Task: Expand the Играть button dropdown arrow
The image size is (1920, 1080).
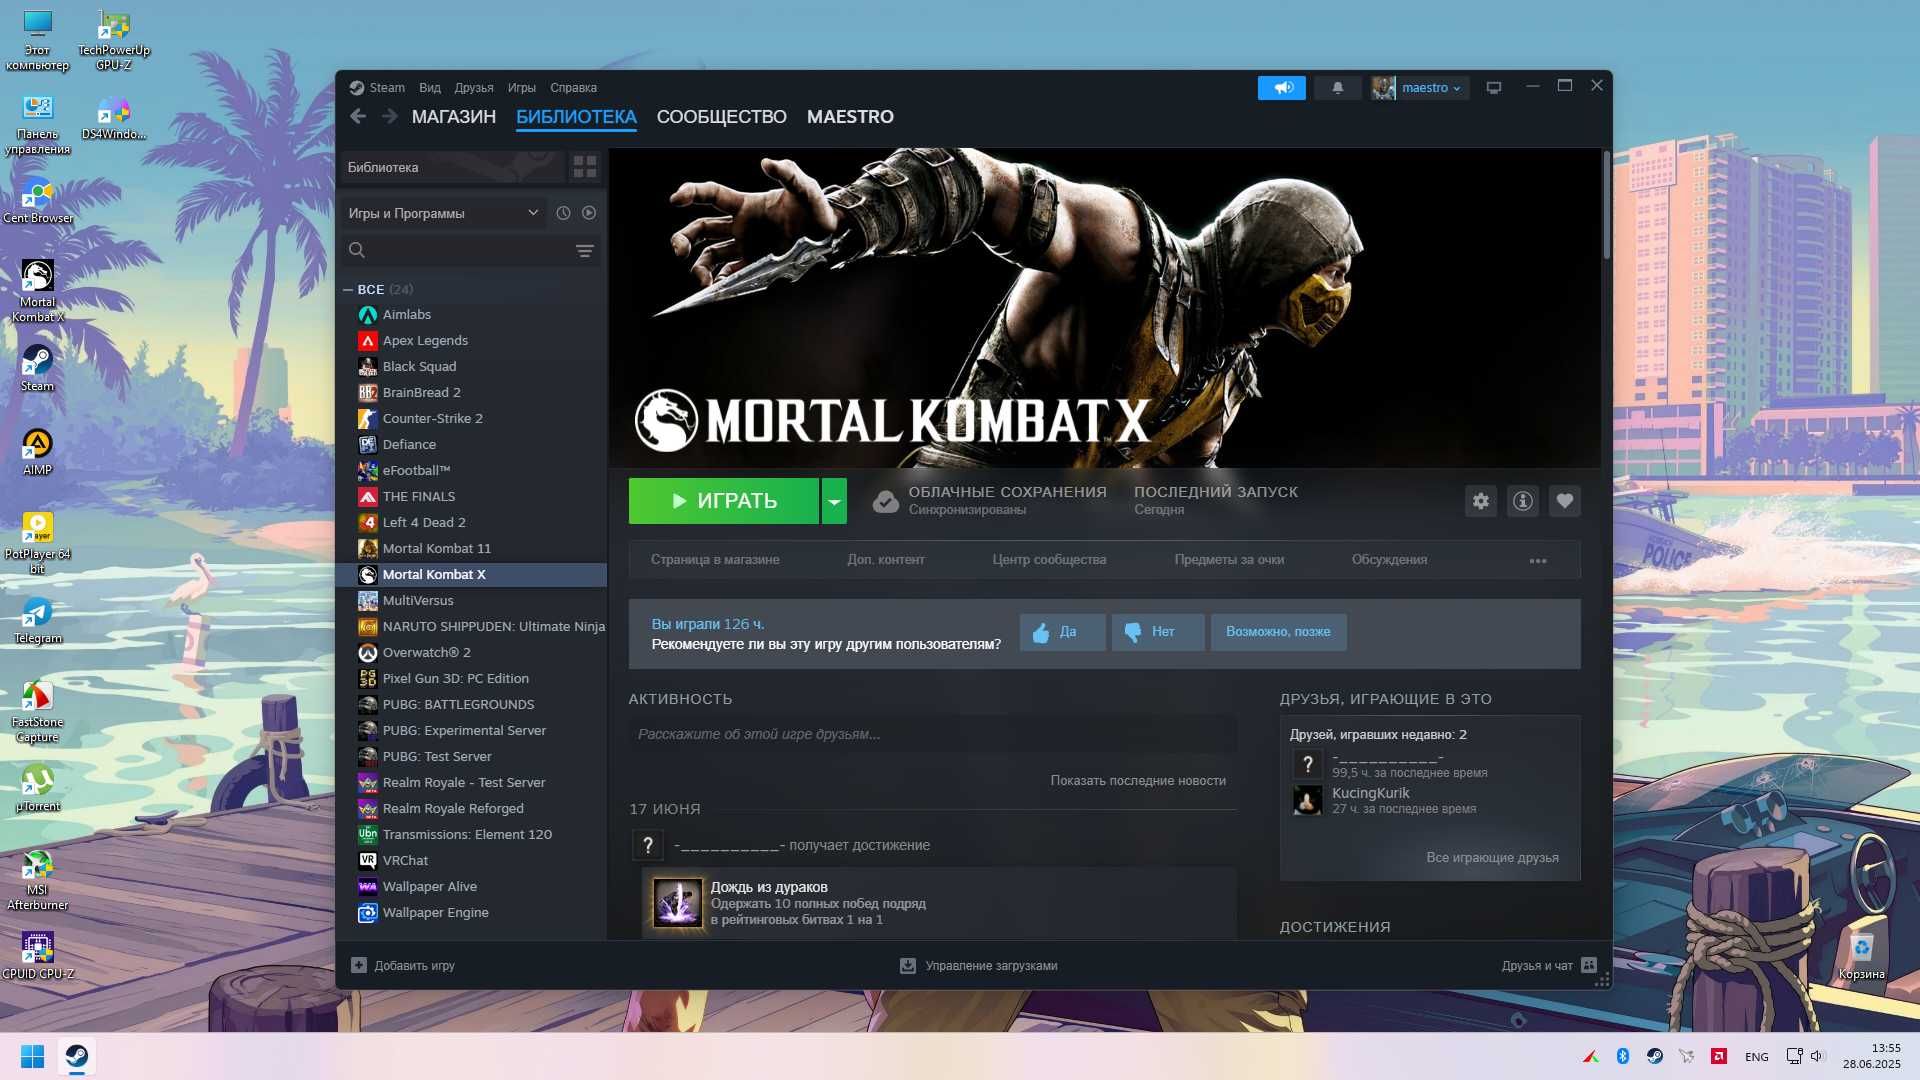Action: (834, 501)
